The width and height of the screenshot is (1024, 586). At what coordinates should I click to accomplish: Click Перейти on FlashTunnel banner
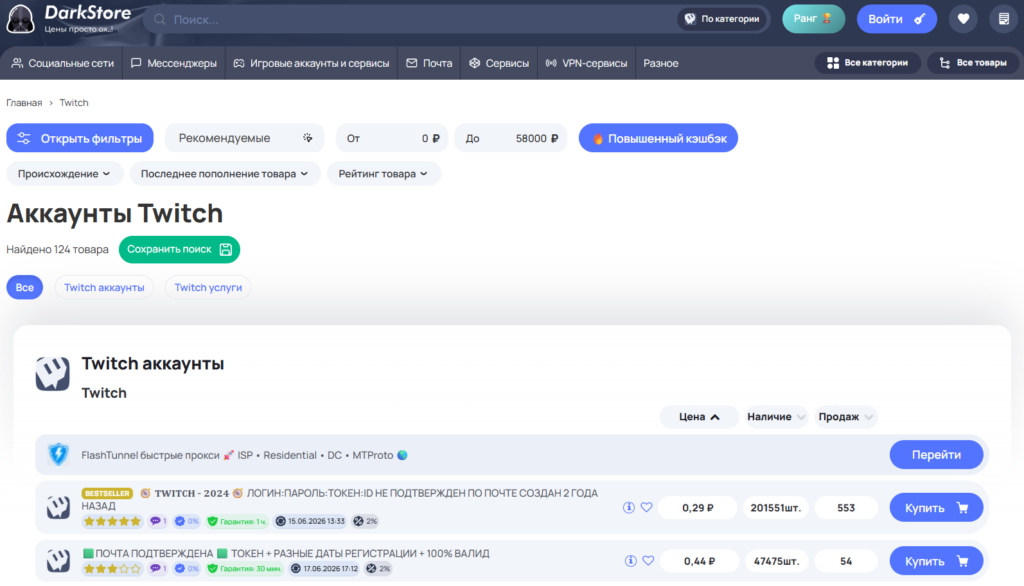pos(936,455)
